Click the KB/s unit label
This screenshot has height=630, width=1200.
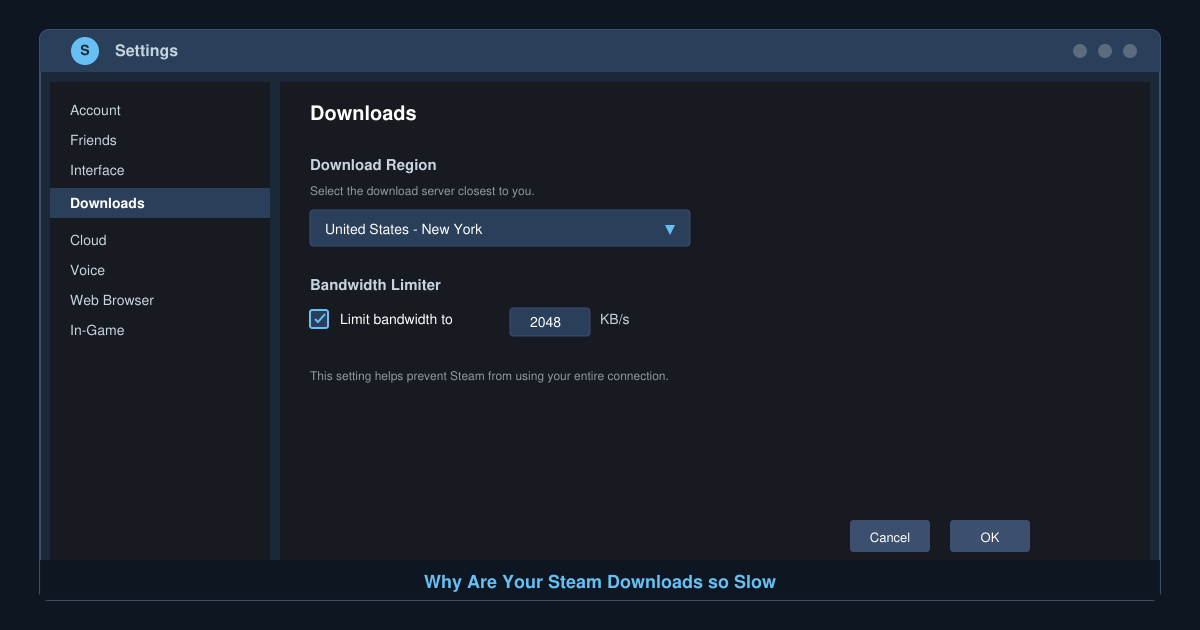[x=614, y=320]
